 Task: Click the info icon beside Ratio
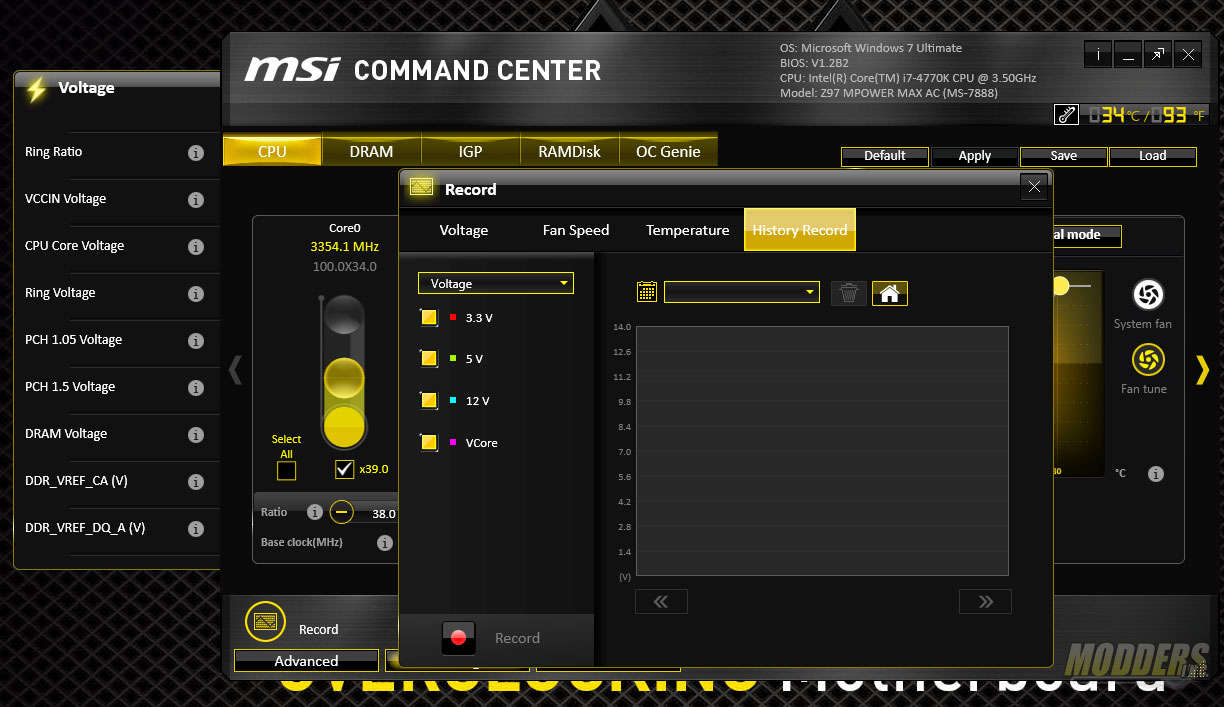click(x=315, y=512)
